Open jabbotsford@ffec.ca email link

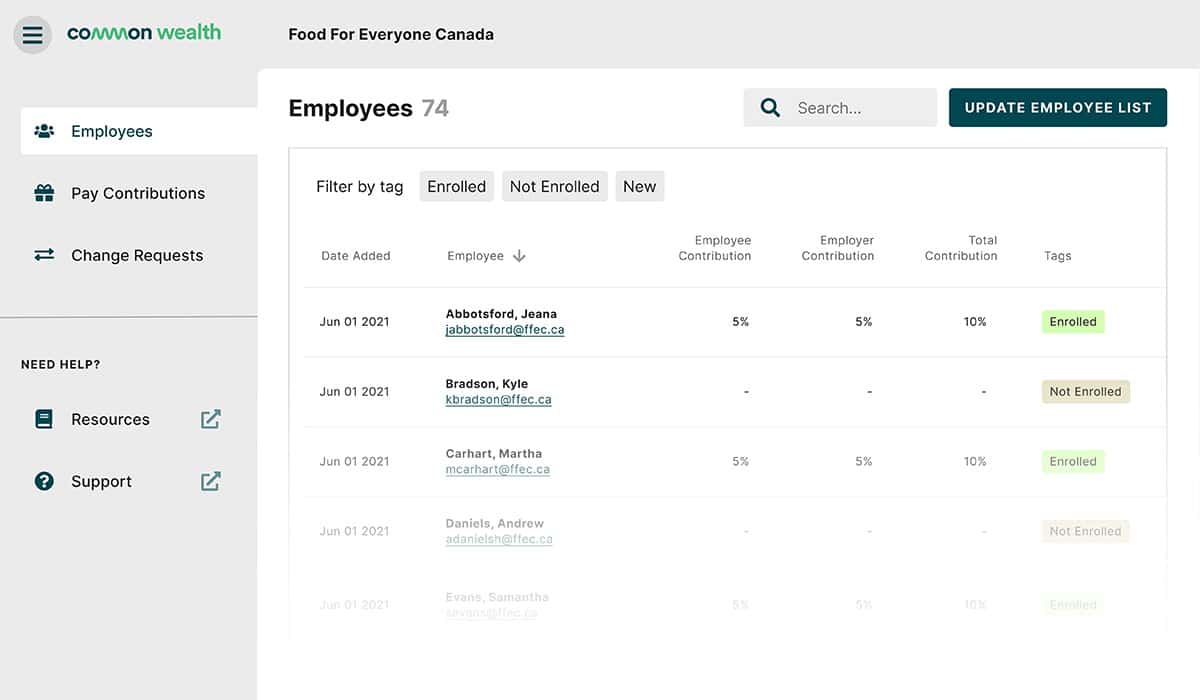[505, 330]
